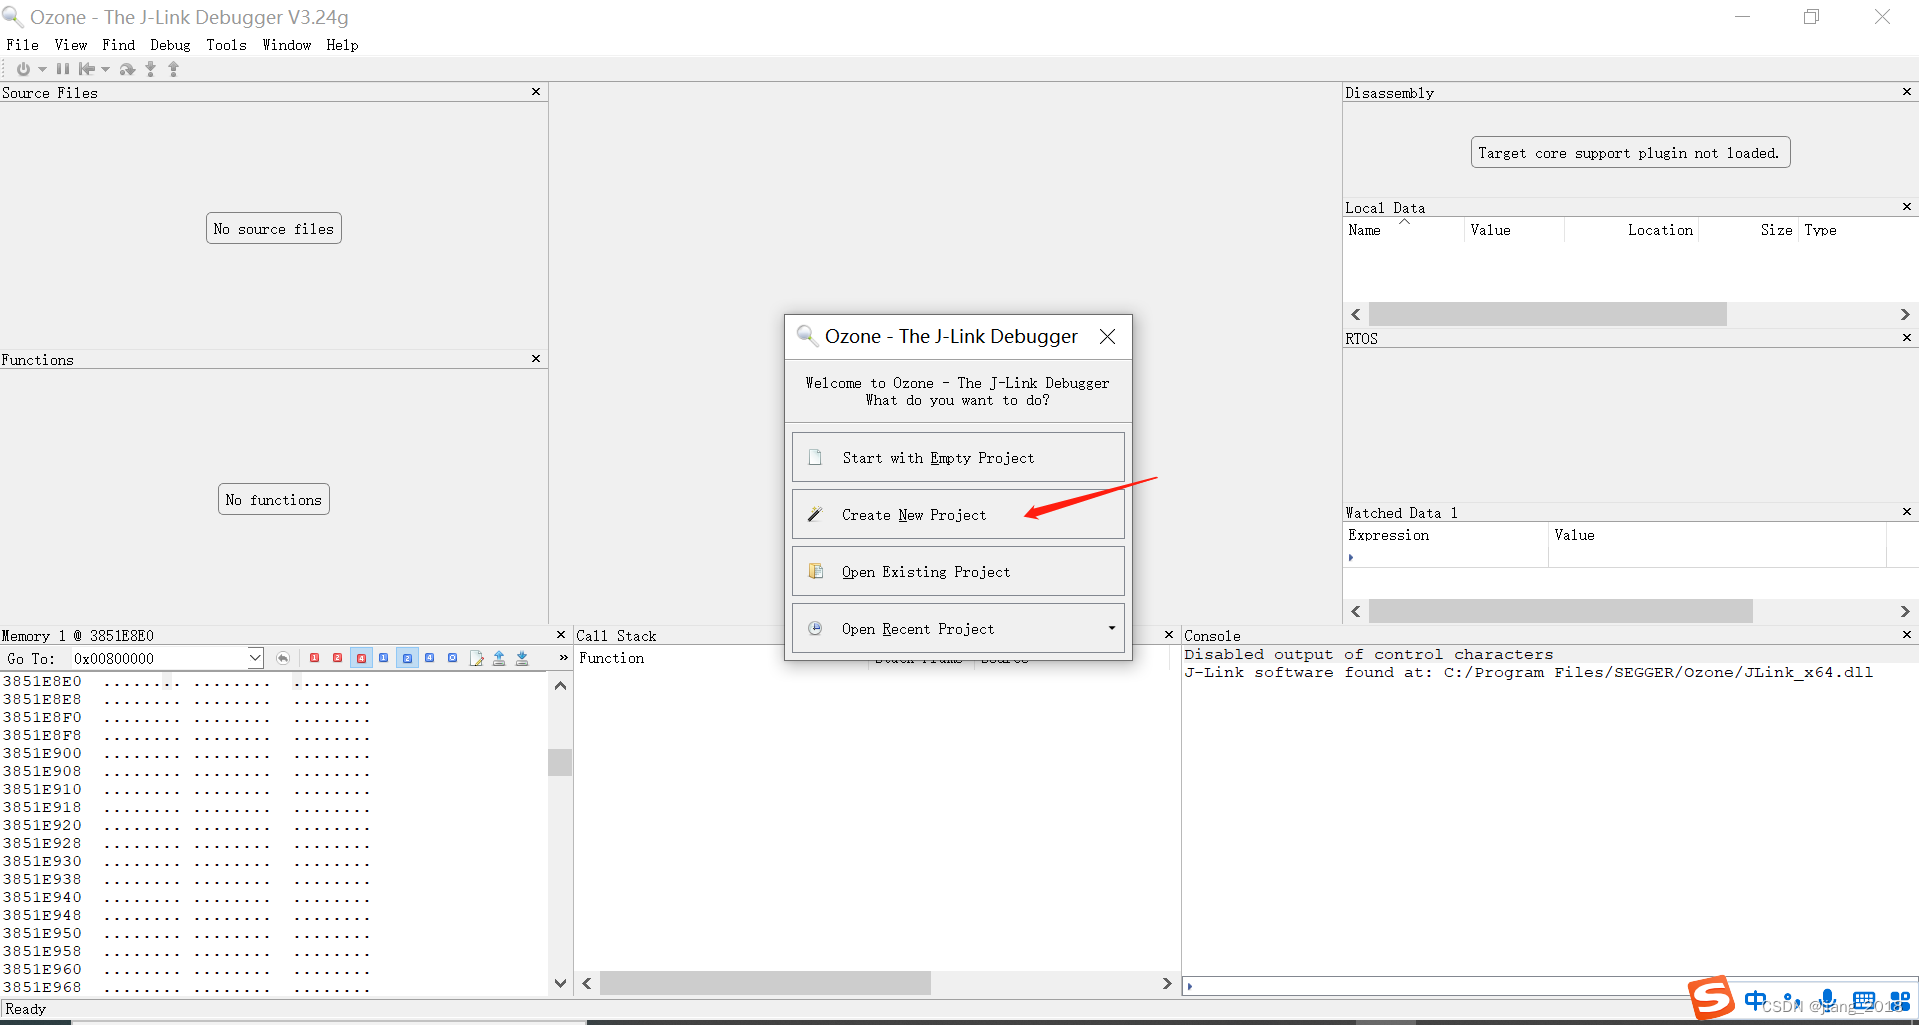Open the Open Recent Project dropdown arrow

pyautogui.click(x=1111, y=628)
